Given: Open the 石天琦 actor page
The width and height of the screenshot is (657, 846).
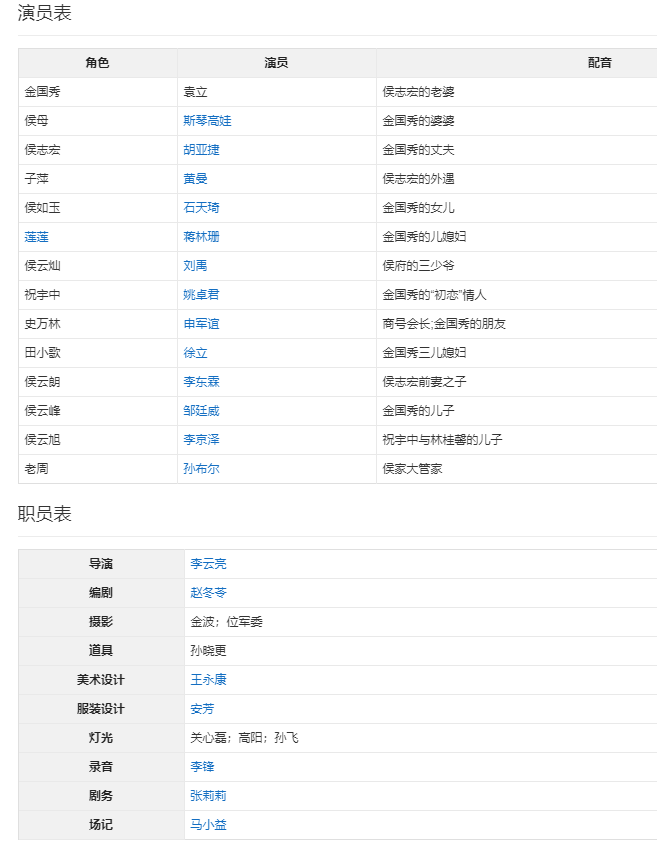Looking at the screenshot, I should [x=201, y=208].
